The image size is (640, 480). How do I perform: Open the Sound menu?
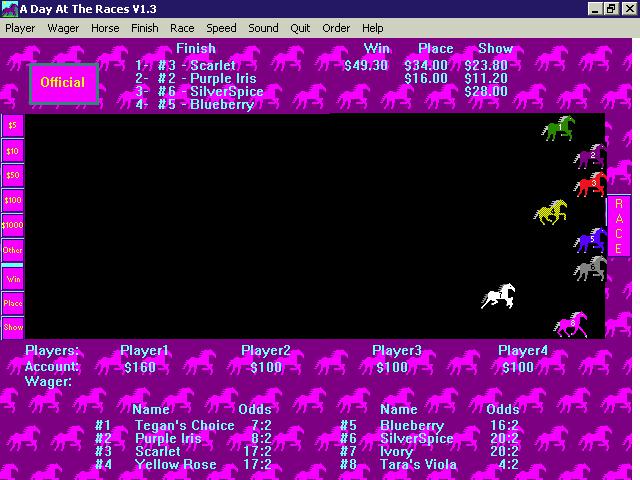coord(263,28)
